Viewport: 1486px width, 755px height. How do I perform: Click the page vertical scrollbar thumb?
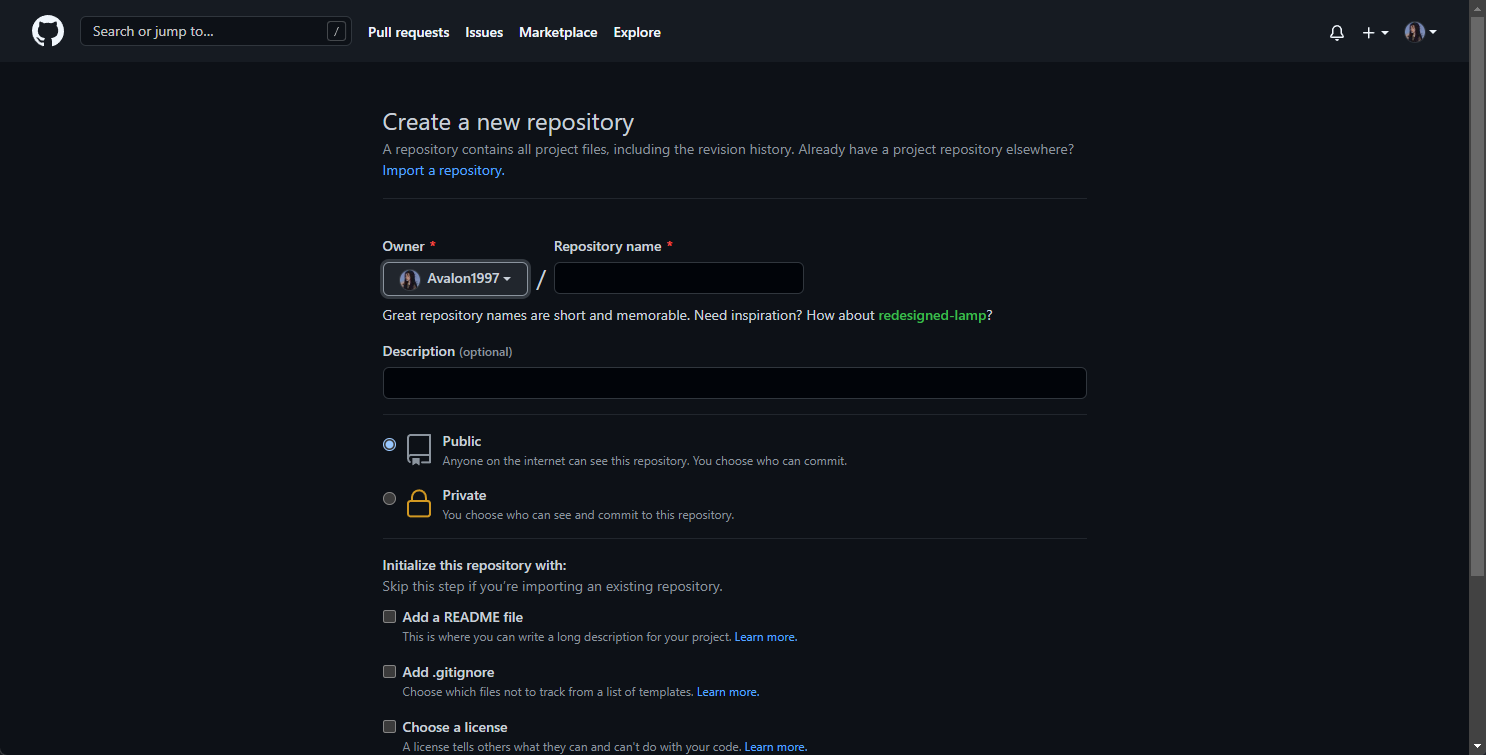[1478, 296]
